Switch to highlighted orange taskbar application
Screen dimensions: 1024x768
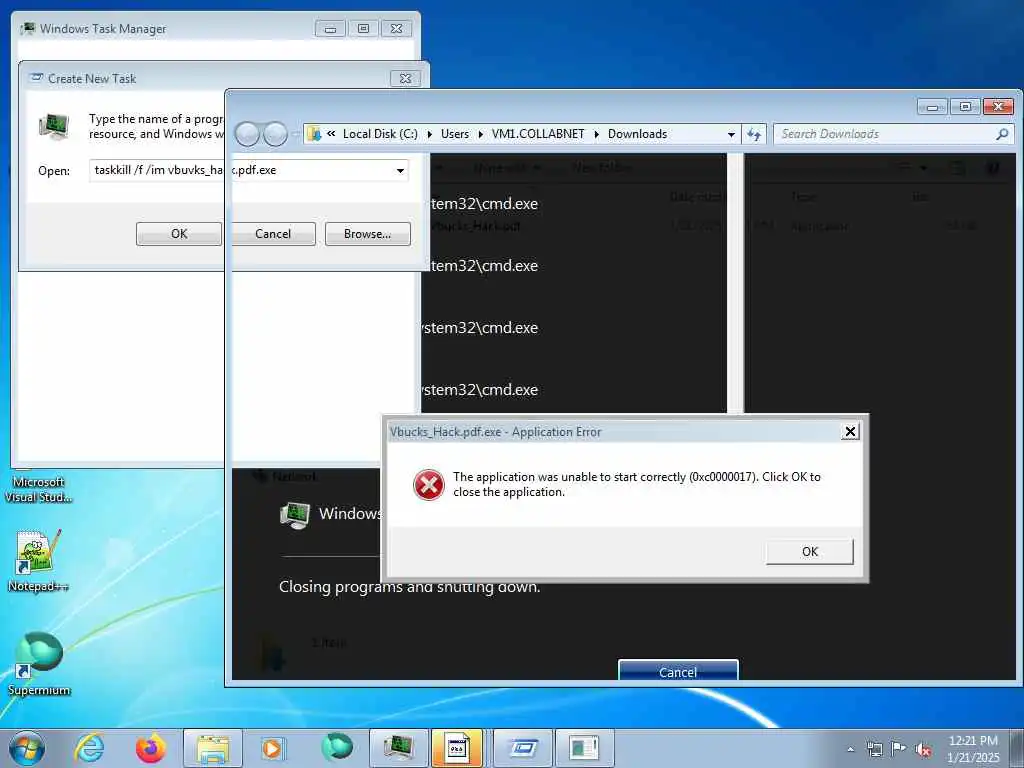click(456, 748)
